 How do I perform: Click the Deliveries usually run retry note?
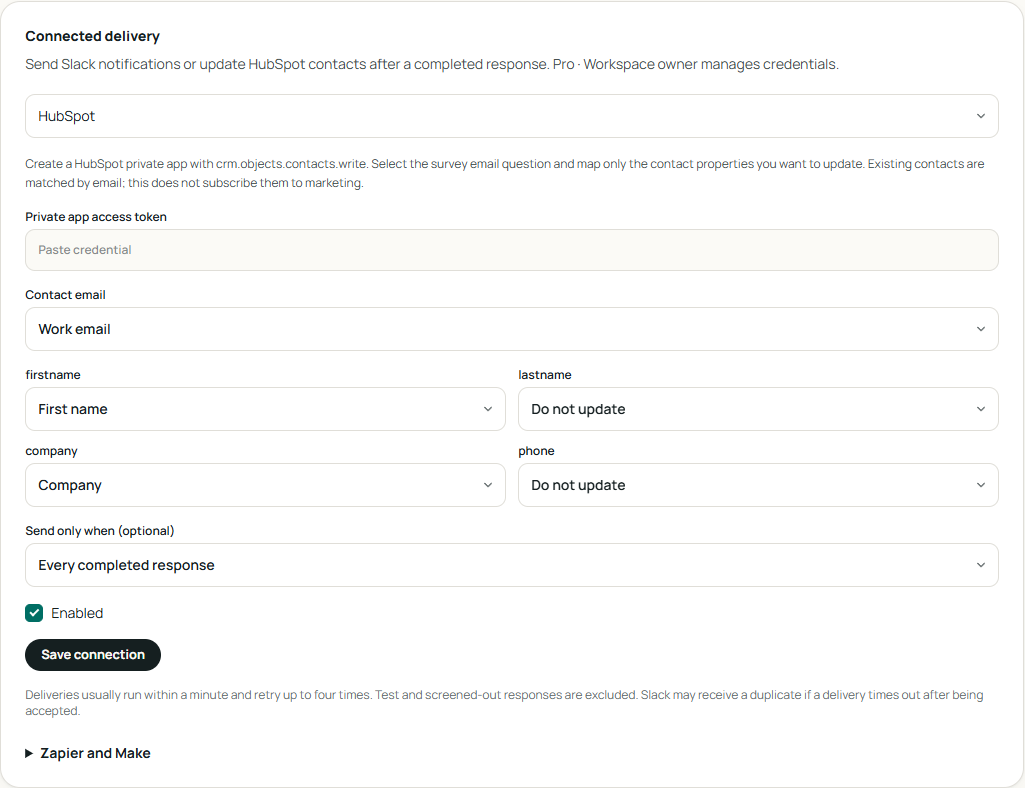click(x=504, y=702)
